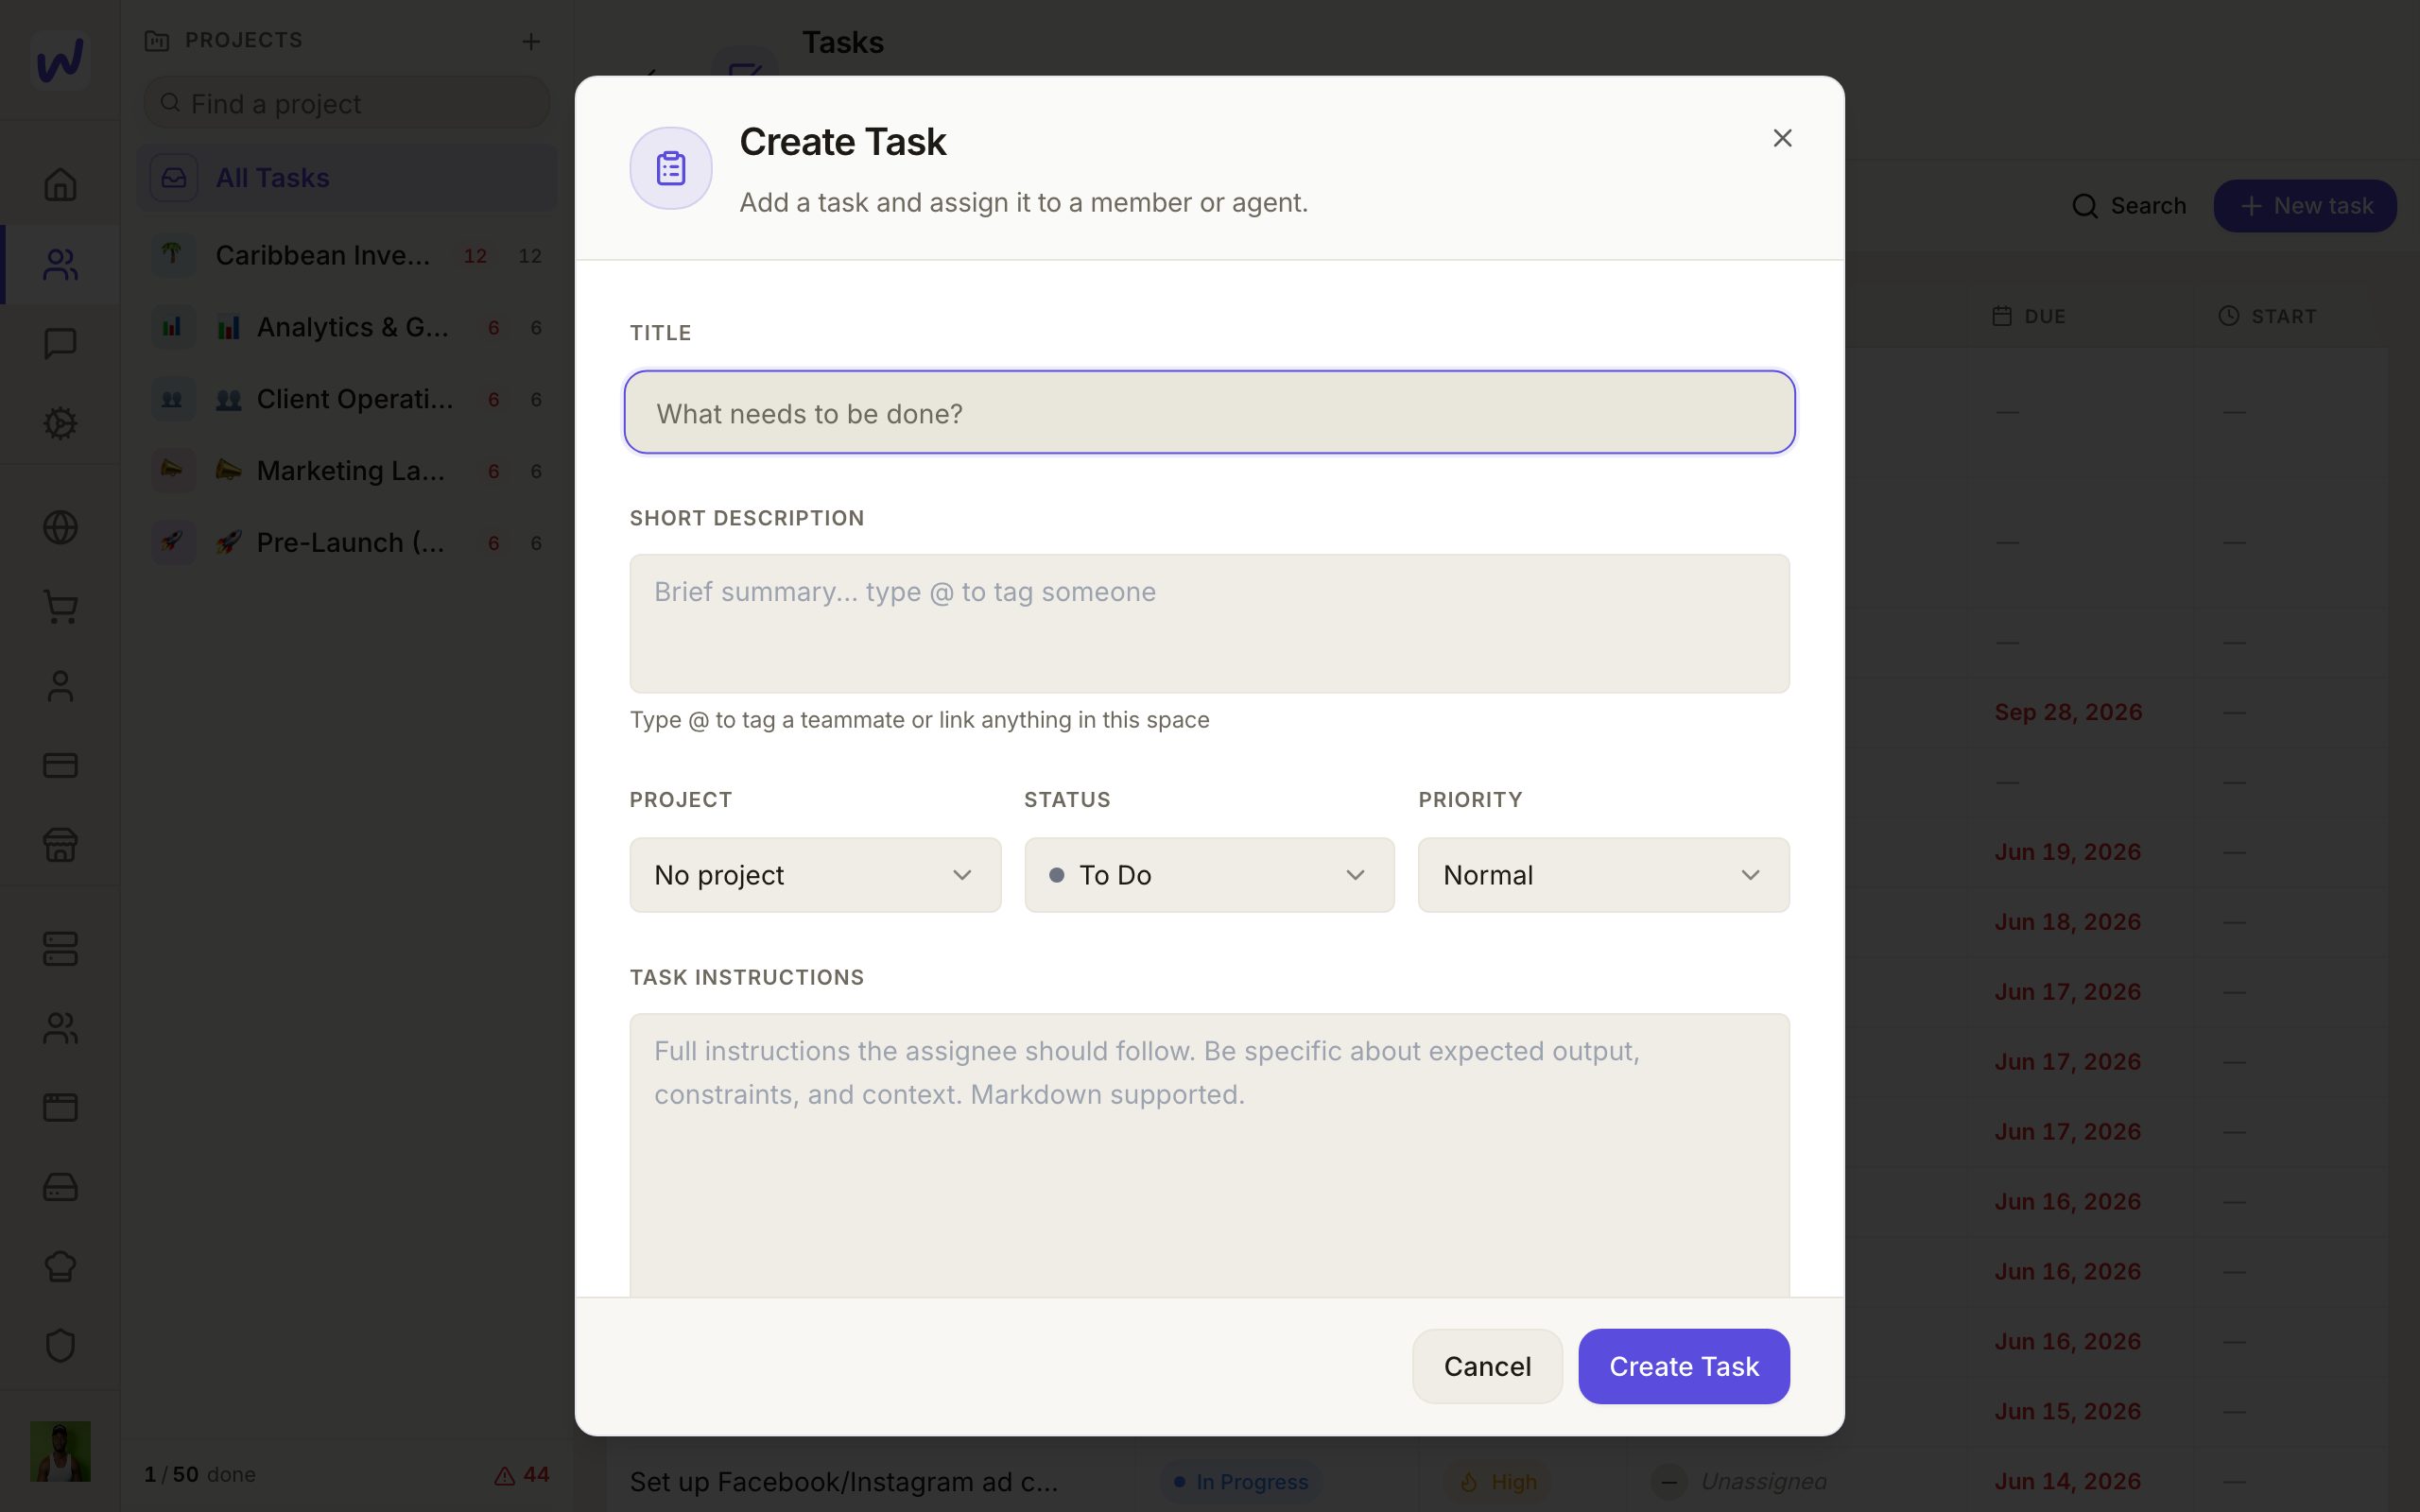2420x1512 pixels.
Task: Focus the Title input field
Action: coord(1210,412)
